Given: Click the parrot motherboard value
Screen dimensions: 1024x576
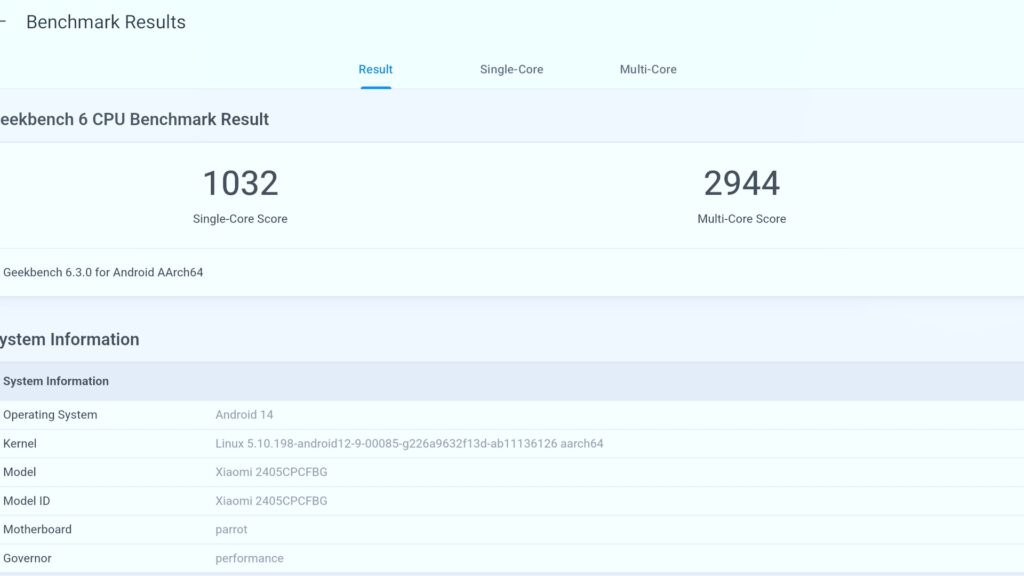Looking at the screenshot, I should tap(231, 529).
